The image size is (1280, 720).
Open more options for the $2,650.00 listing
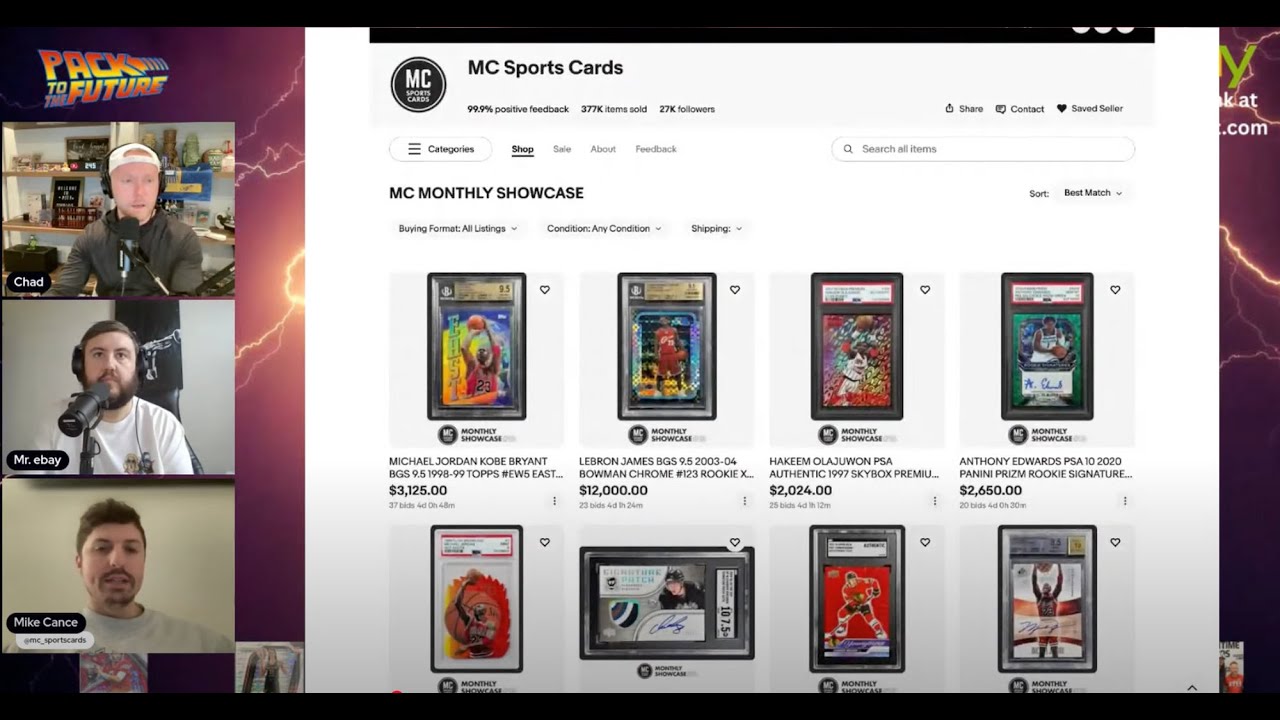(1125, 501)
